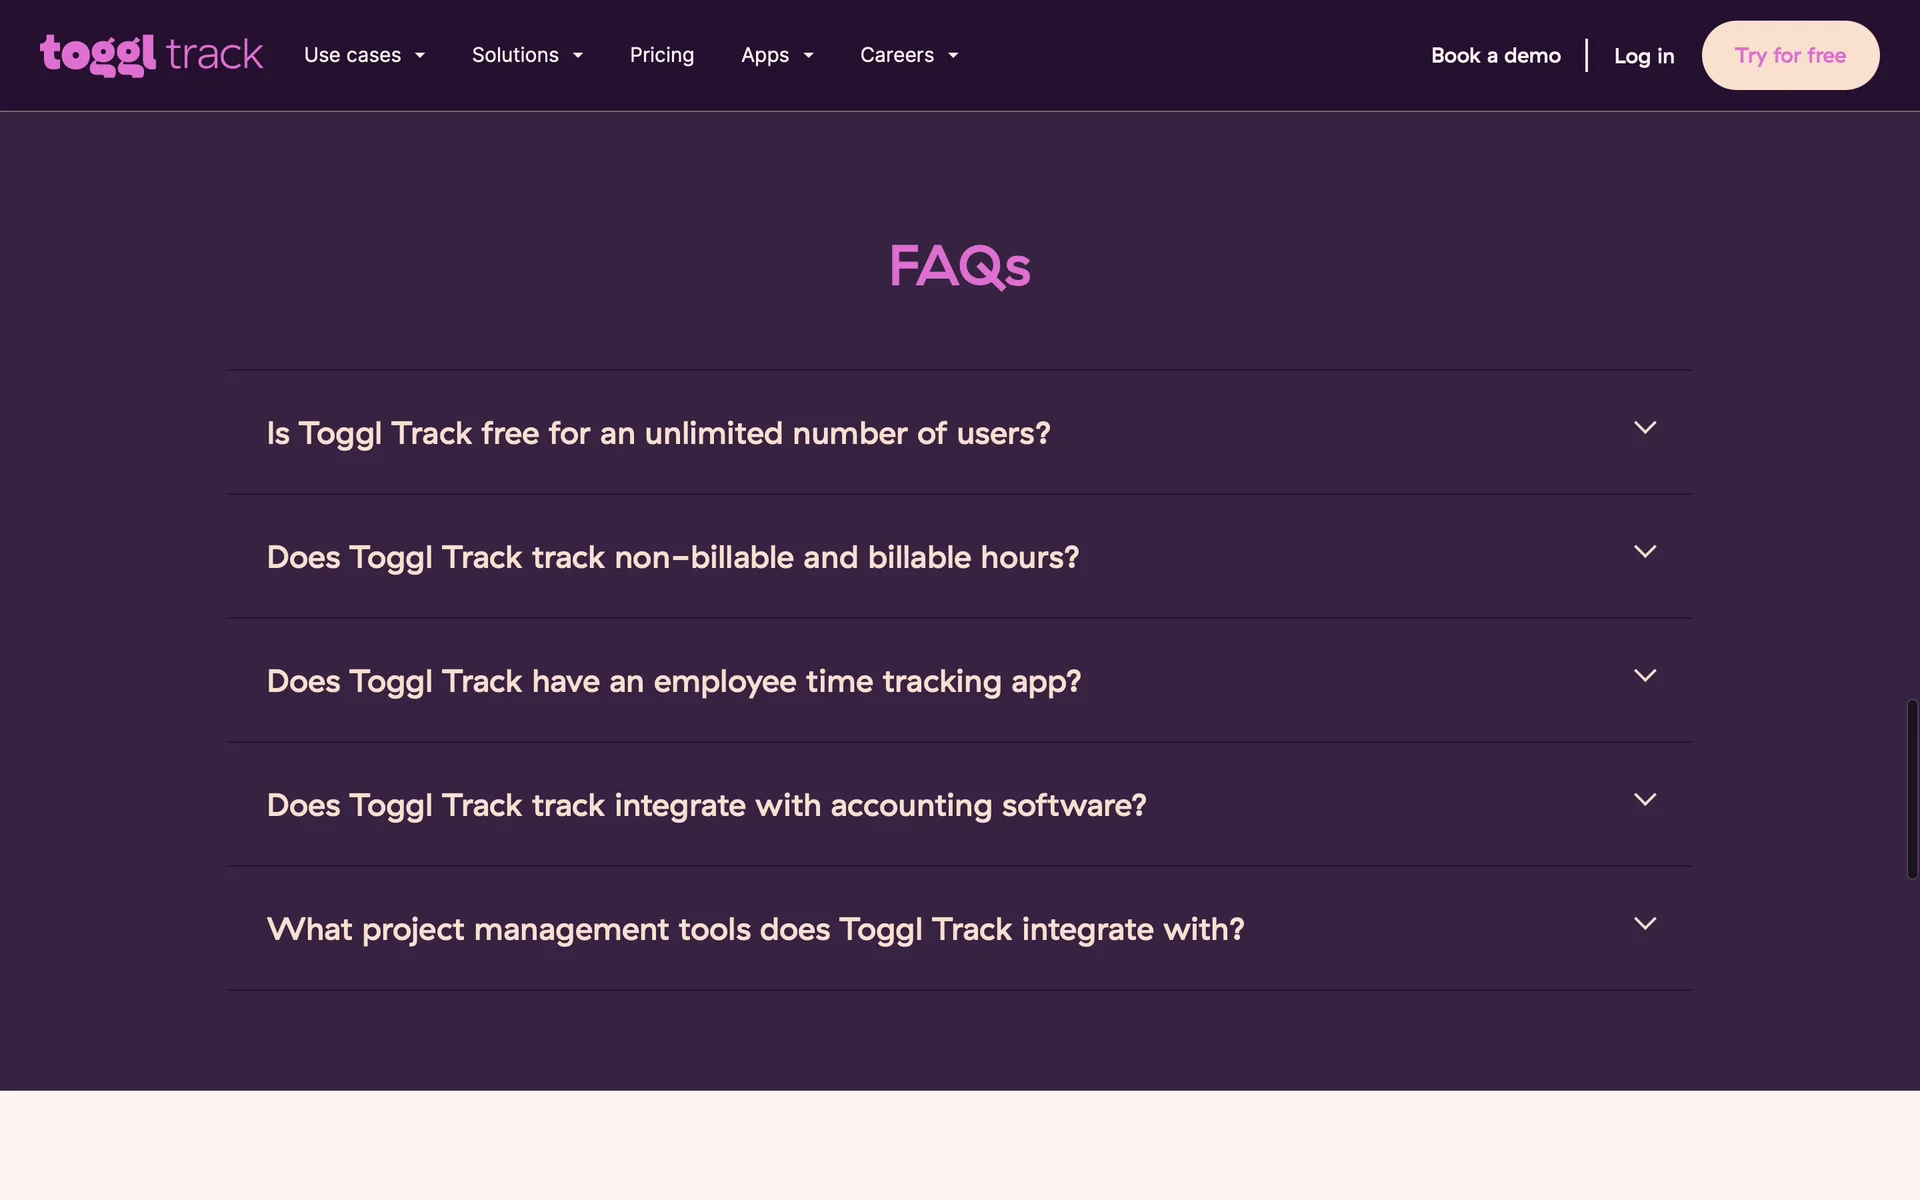Expand chevron for unlimited users FAQ
Screen dimensions: 1920x1200
[1644, 428]
